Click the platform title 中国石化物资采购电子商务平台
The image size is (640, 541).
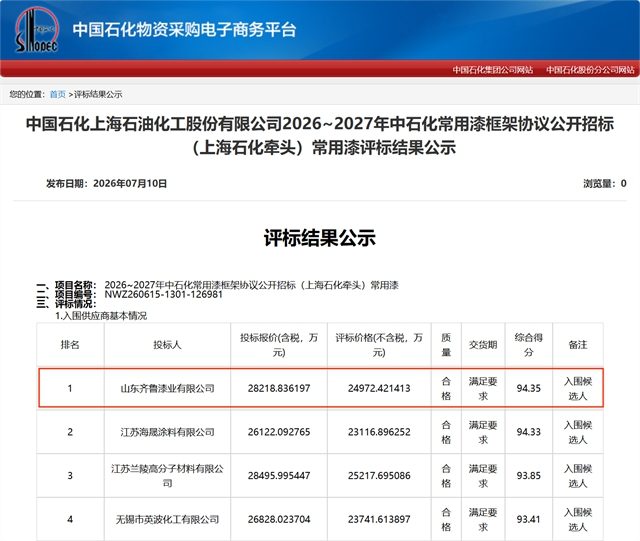[184, 30]
